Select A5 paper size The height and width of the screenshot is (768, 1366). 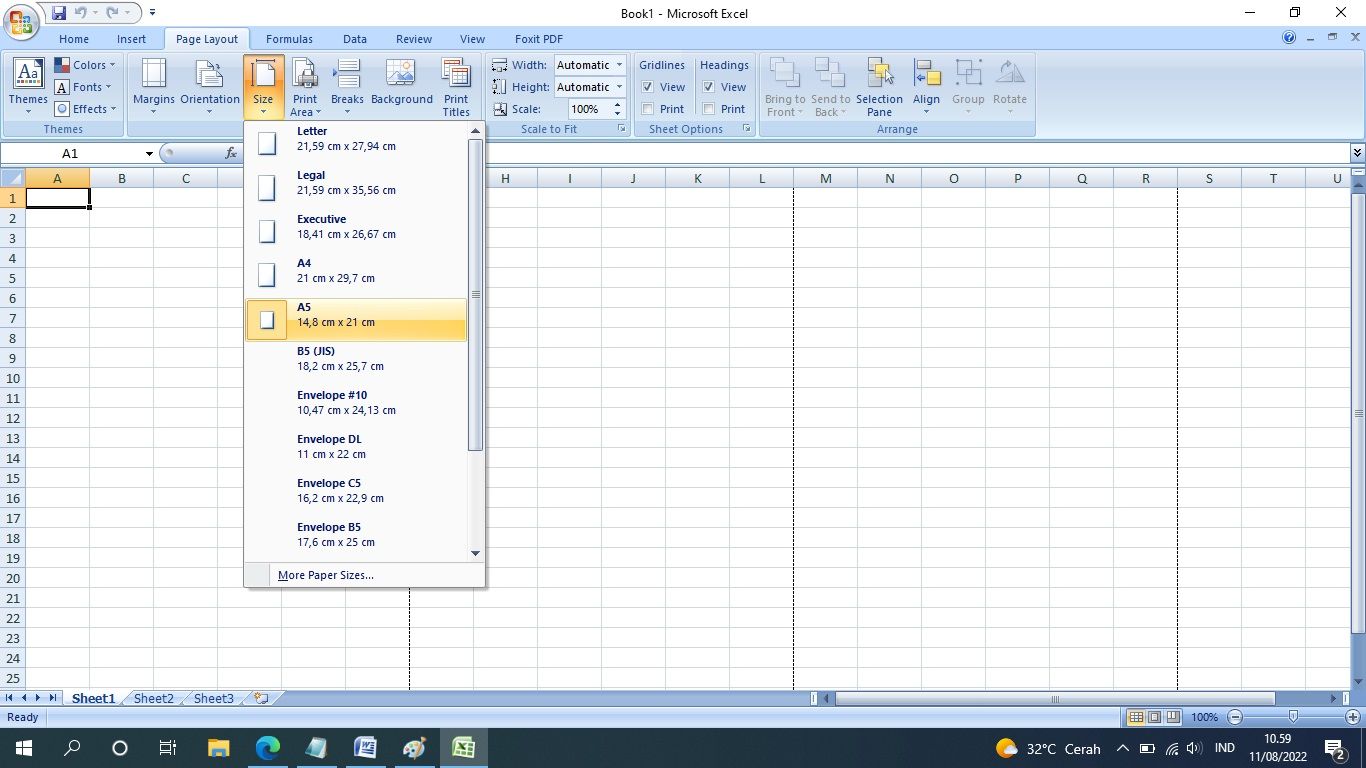(x=356, y=320)
